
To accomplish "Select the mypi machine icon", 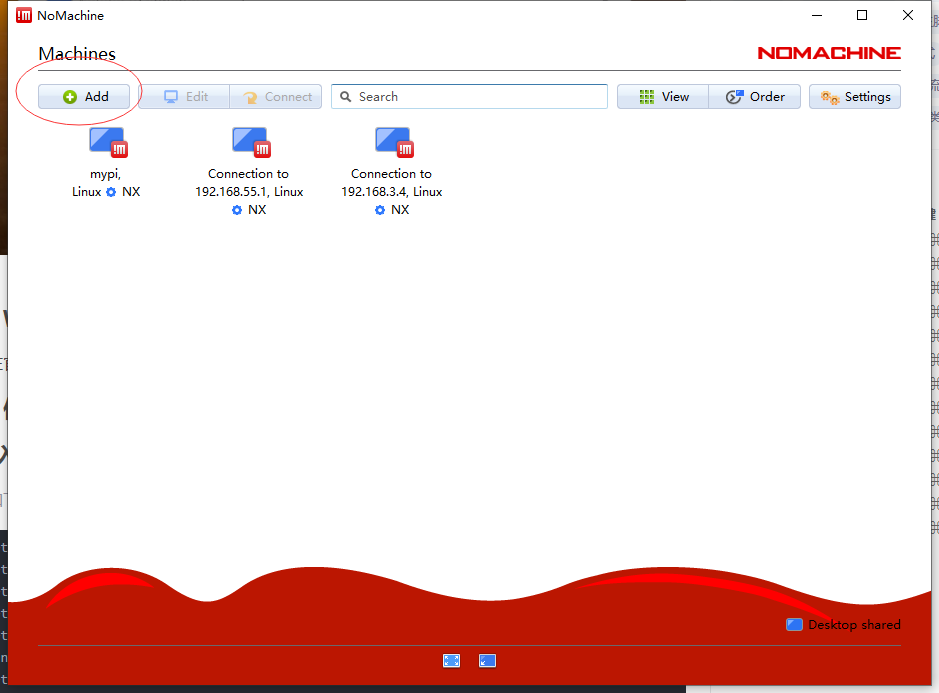I will tap(108, 143).
